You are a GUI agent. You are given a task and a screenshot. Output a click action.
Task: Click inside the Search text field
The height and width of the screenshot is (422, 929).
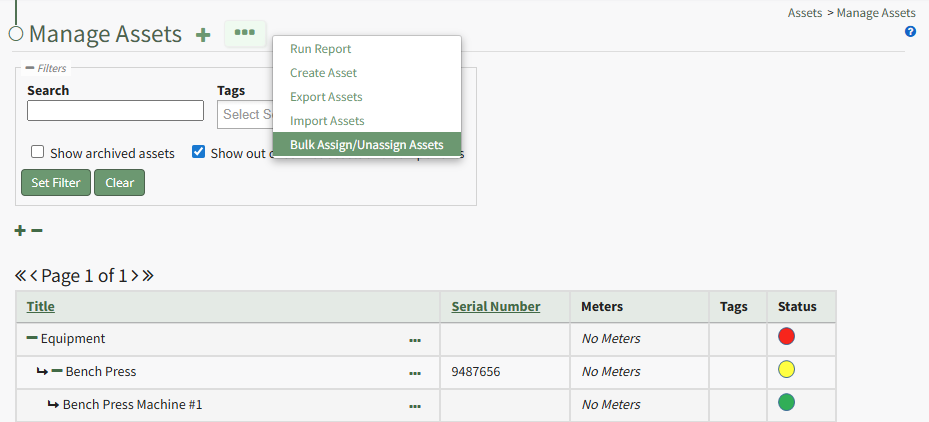pos(115,110)
